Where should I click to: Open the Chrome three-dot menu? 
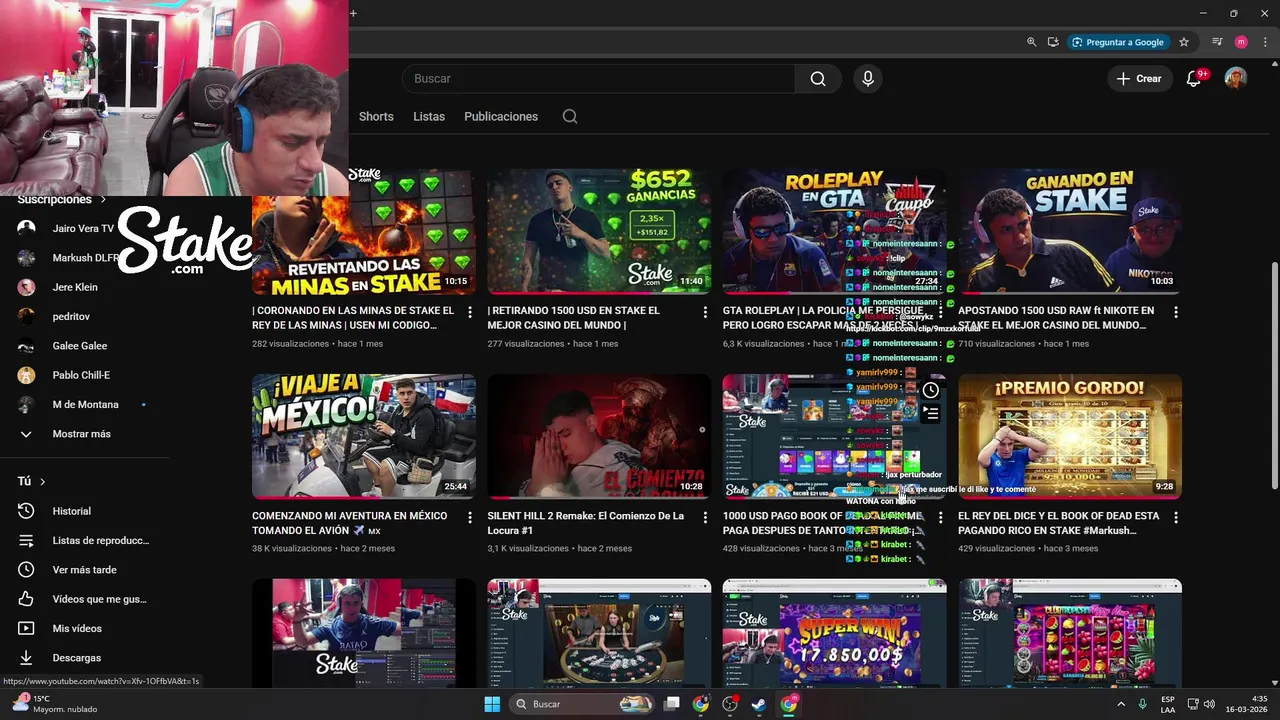(1264, 42)
